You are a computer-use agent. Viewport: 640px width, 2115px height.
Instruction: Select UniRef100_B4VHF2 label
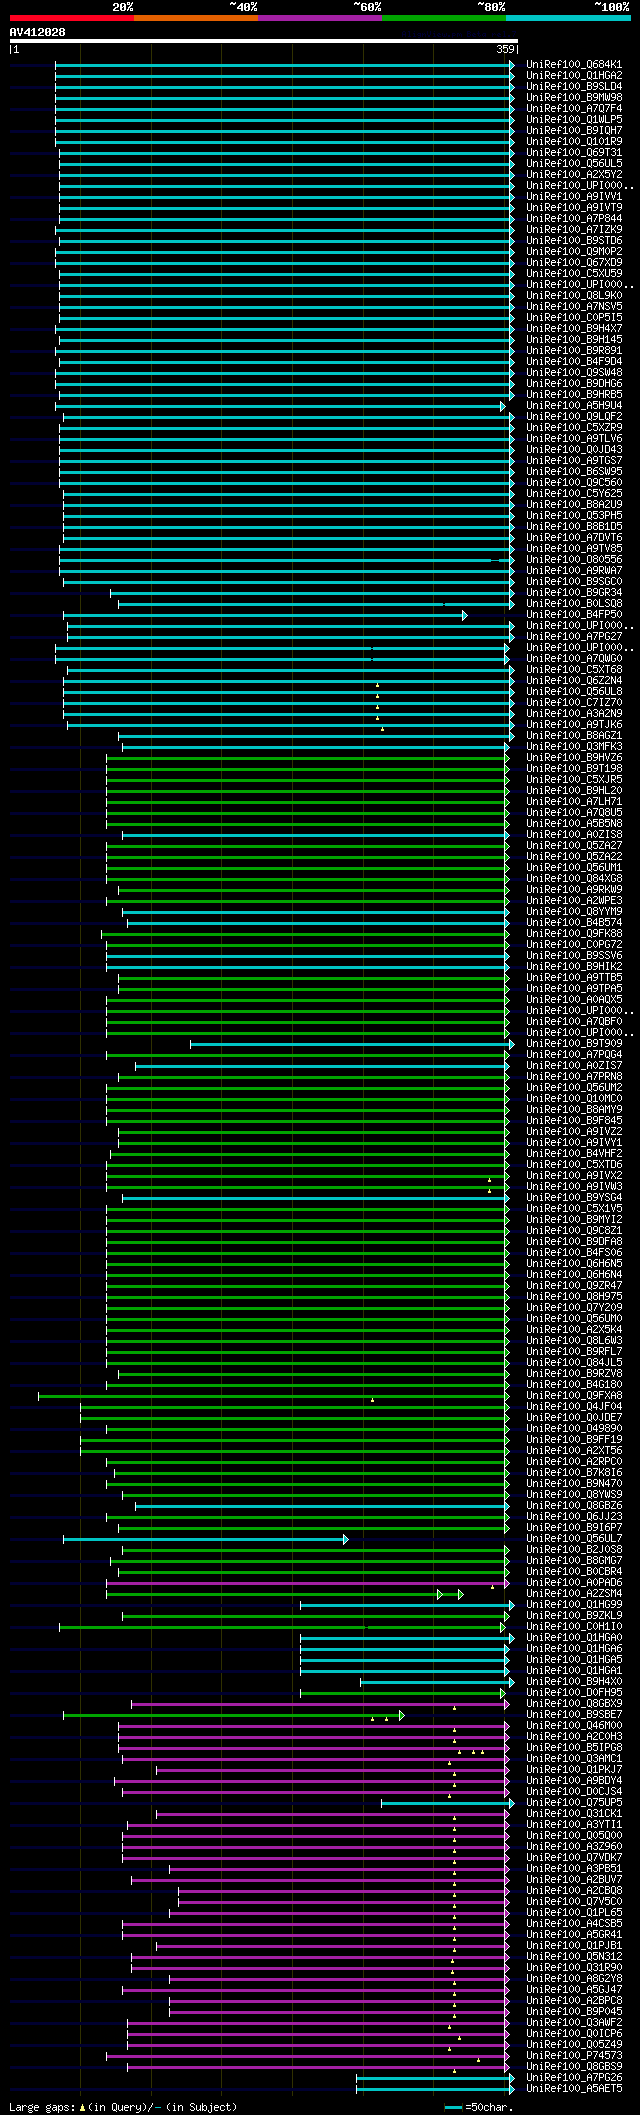point(574,1153)
